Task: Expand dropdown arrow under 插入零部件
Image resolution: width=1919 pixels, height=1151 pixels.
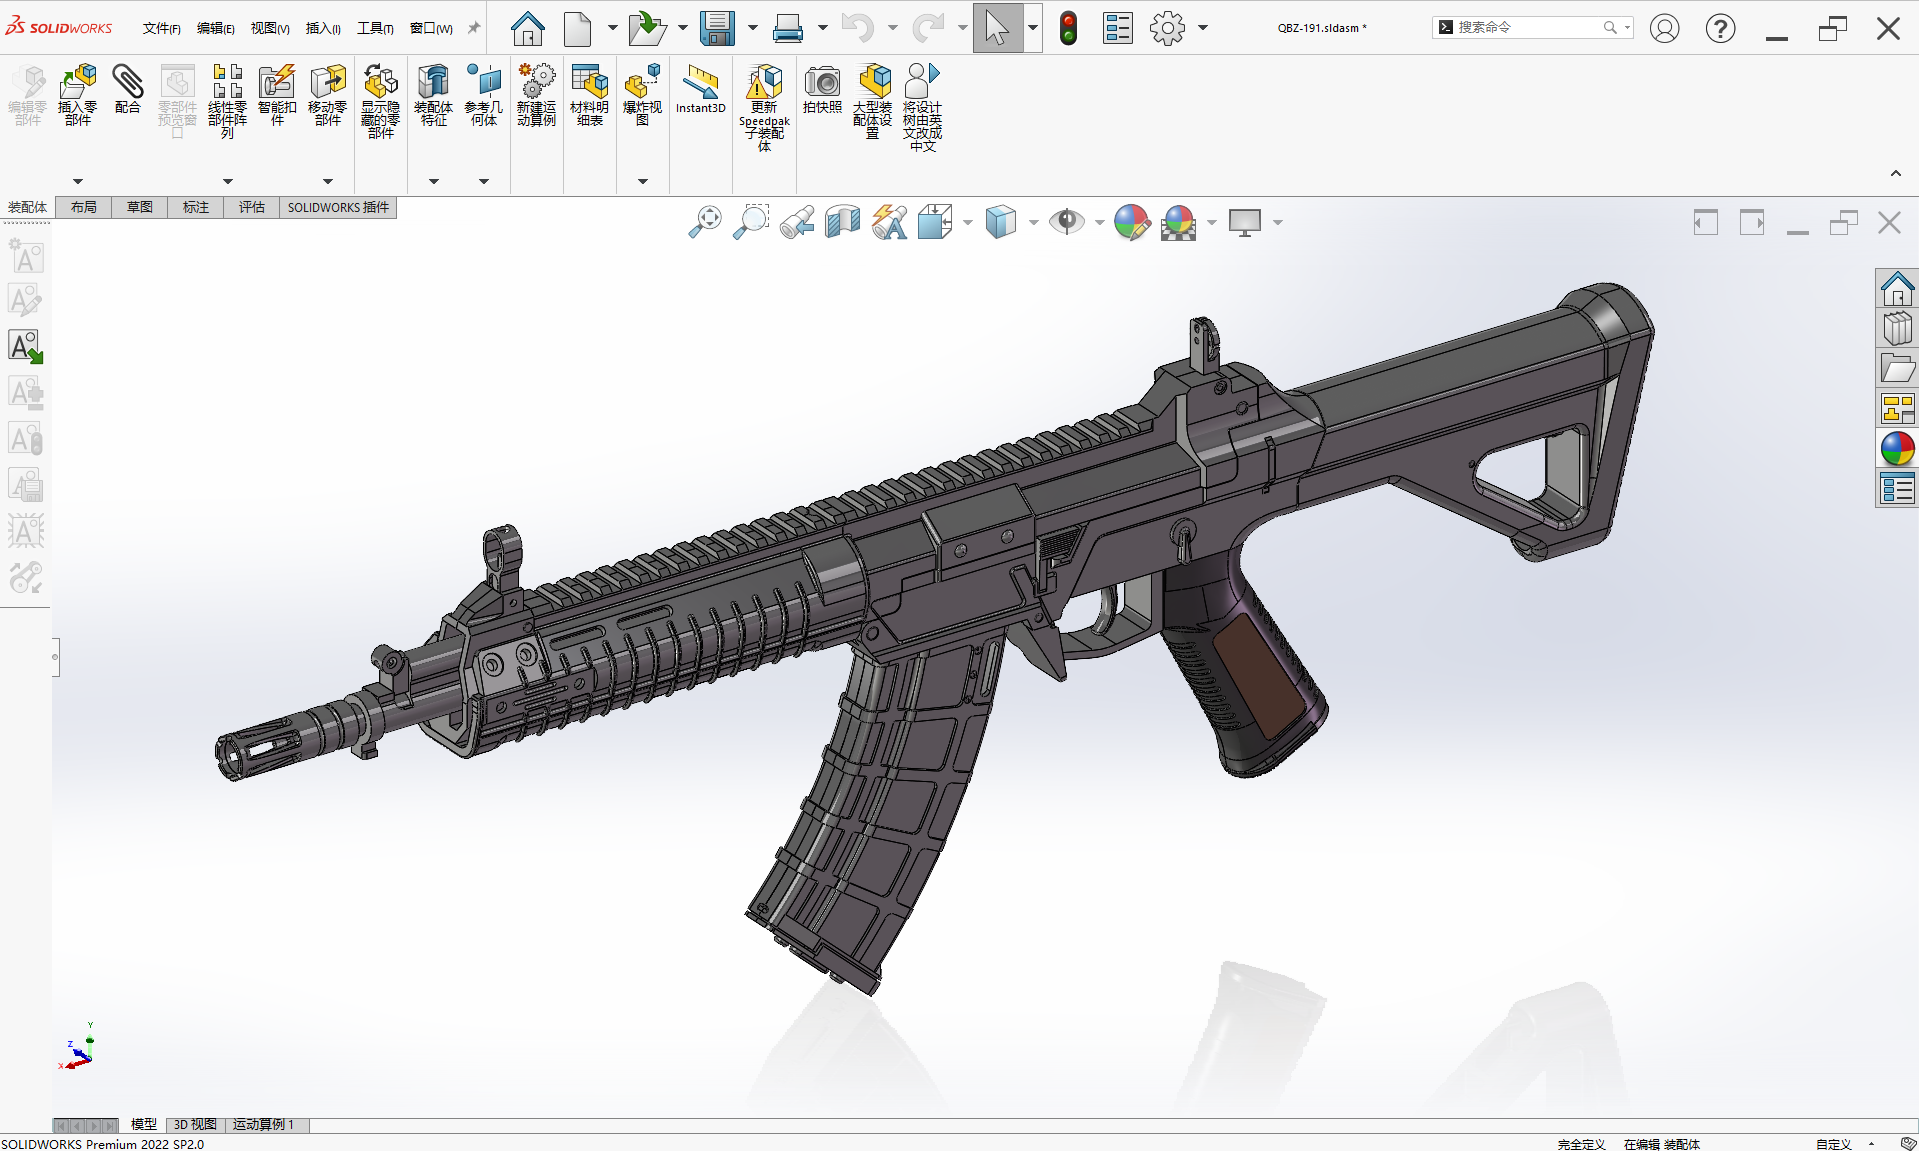Action: (x=78, y=181)
